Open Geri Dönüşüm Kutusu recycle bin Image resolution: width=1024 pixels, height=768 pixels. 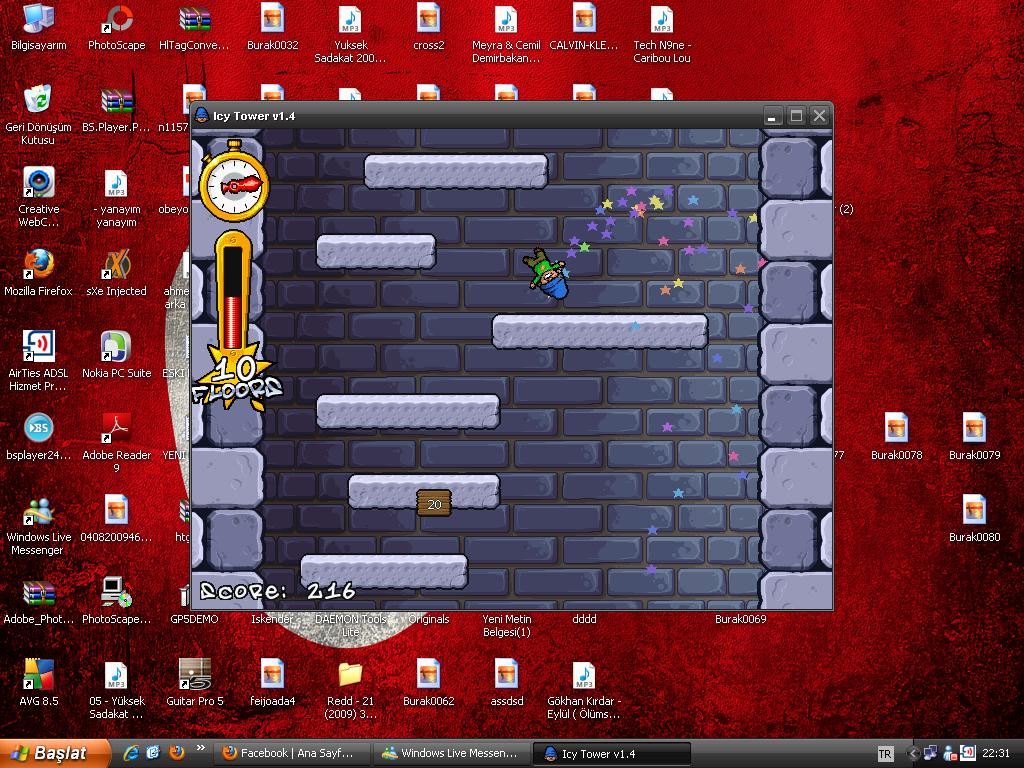[38, 115]
